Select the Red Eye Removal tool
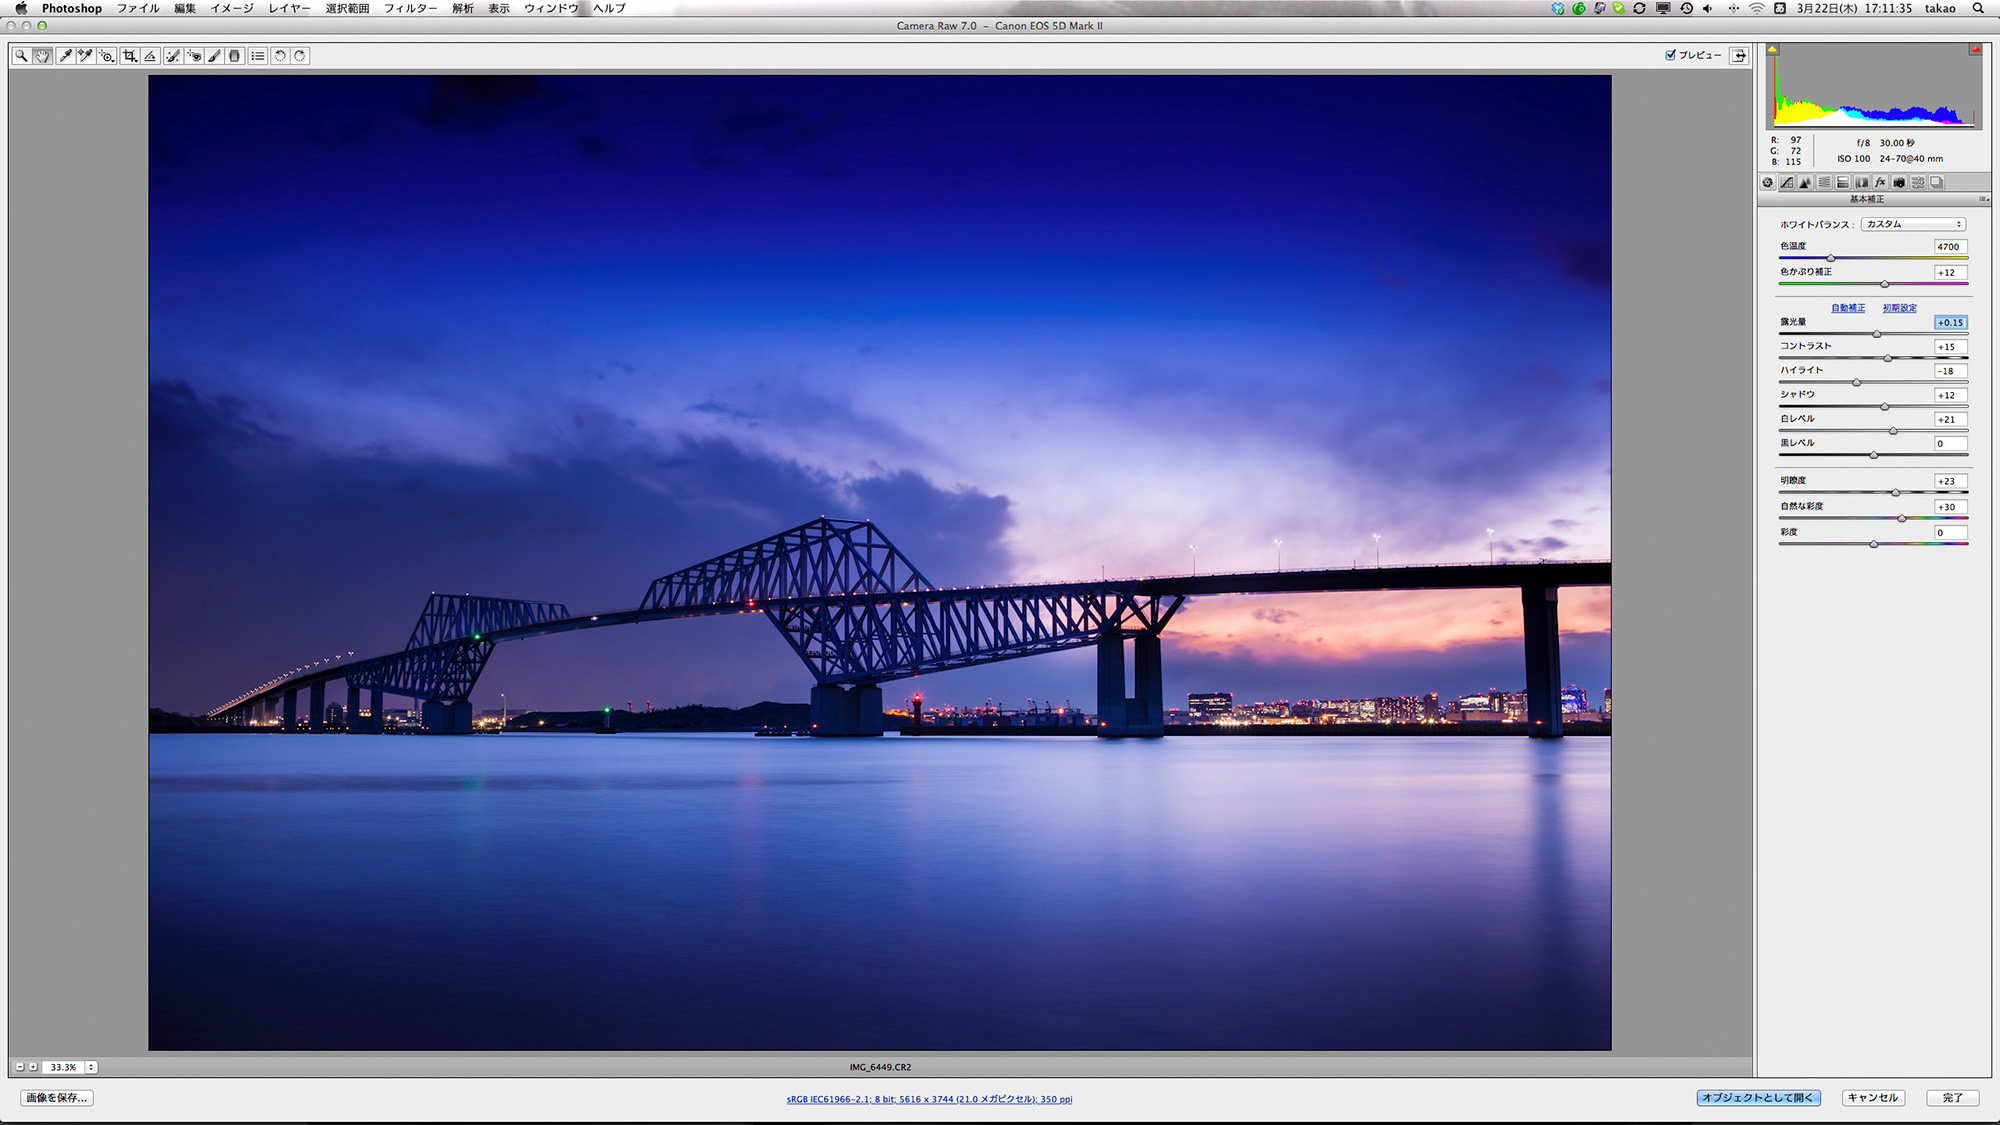 pos(194,56)
